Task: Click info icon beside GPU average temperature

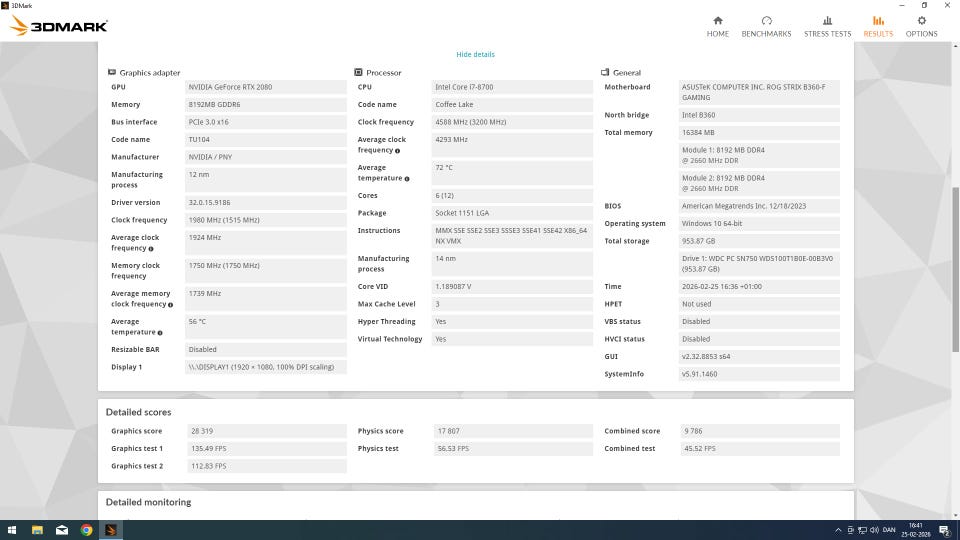Action: click(159, 332)
